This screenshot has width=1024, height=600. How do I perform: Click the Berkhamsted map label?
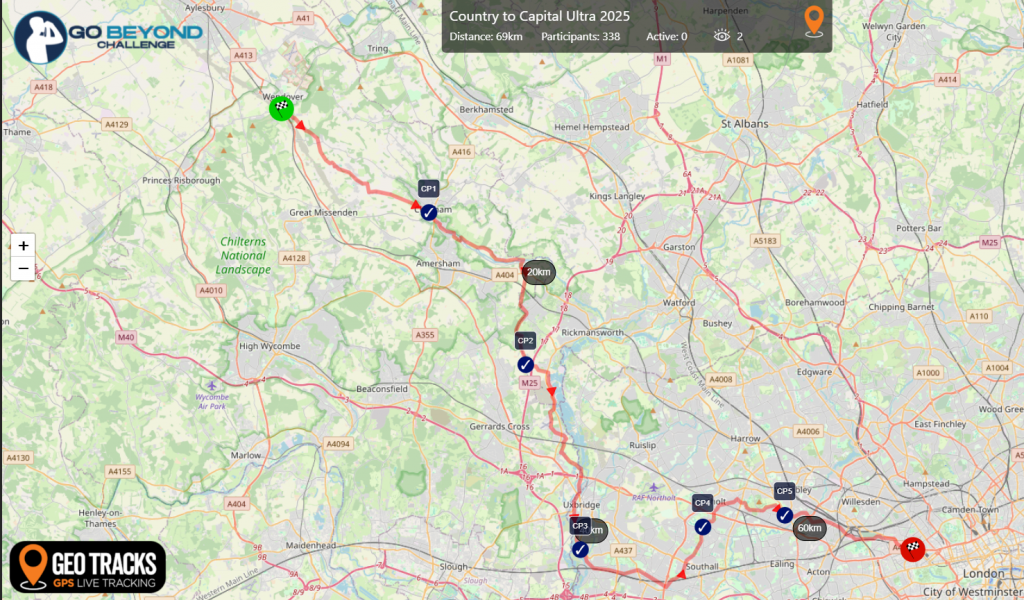pos(487,110)
